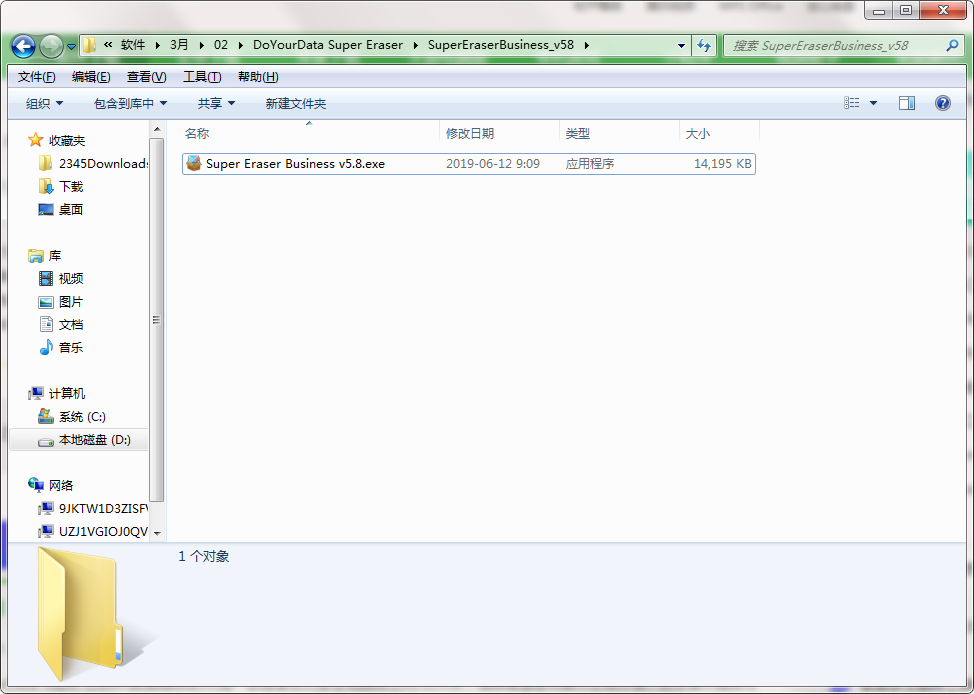Image resolution: width=974 pixels, height=694 pixels.
Task: Open the recent locations dropdown arrow
Action: tap(71, 47)
